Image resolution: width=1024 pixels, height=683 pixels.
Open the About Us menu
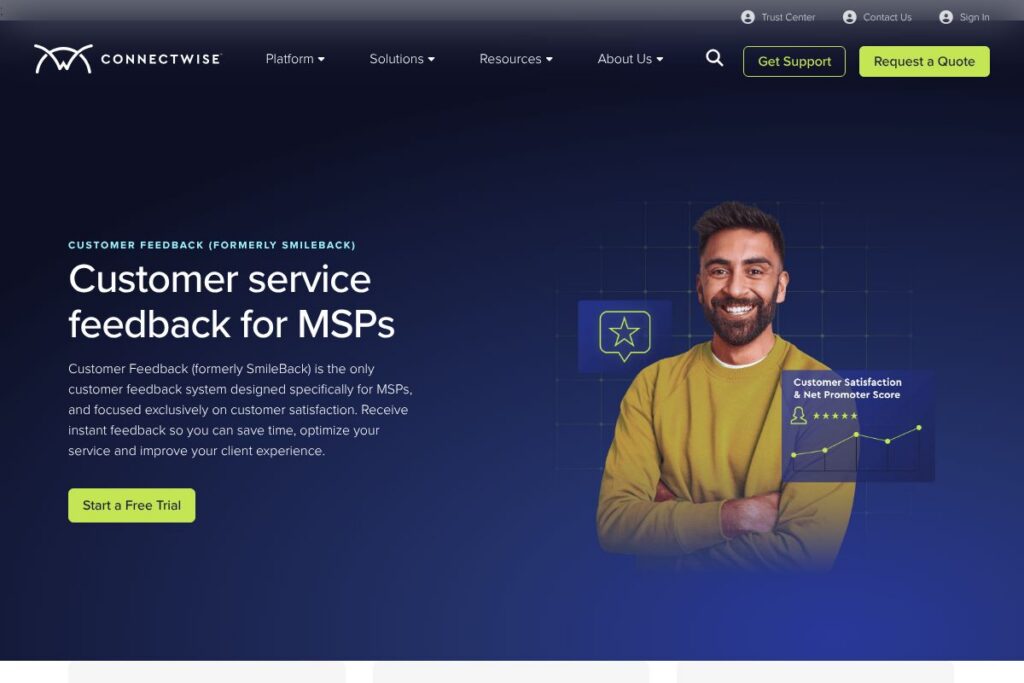[630, 59]
